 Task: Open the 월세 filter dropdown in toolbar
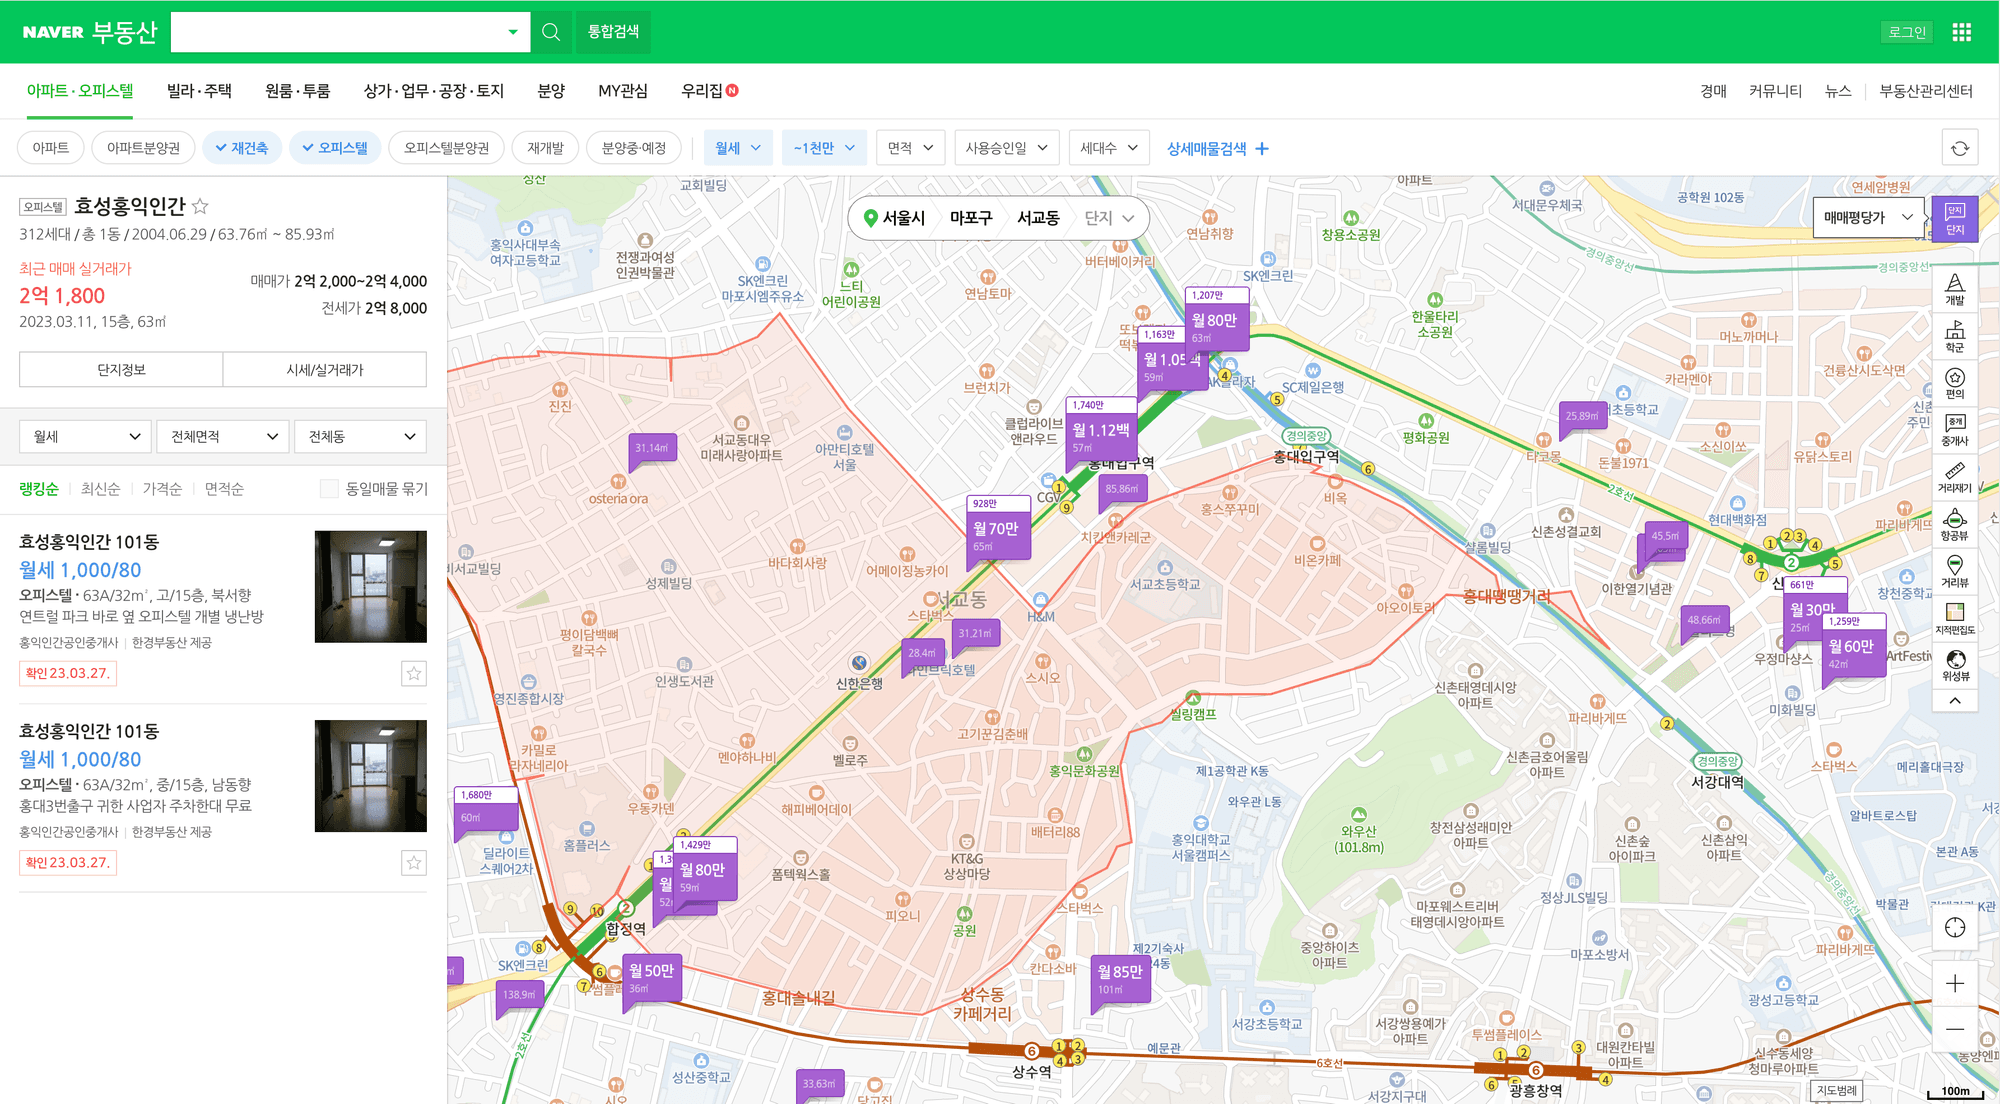pyautogui.click(x=738, y=148)
